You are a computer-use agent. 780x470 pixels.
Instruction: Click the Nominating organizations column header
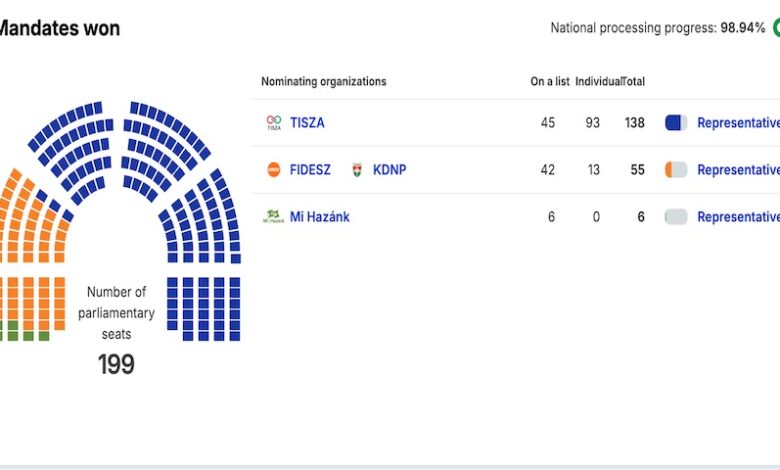(323, 82)
